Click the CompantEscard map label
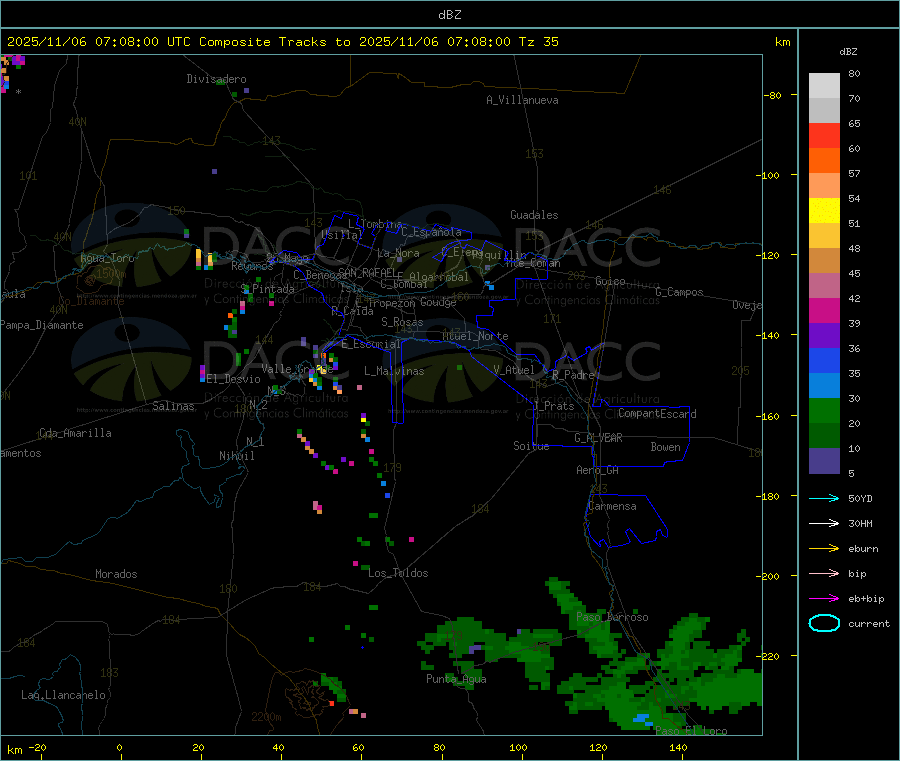 click(x=657, y=414)
